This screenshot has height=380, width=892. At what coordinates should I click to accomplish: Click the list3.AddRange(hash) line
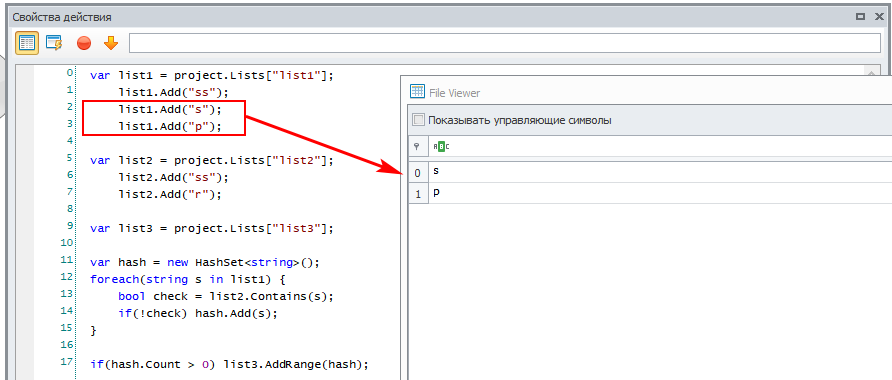(229, 365)
